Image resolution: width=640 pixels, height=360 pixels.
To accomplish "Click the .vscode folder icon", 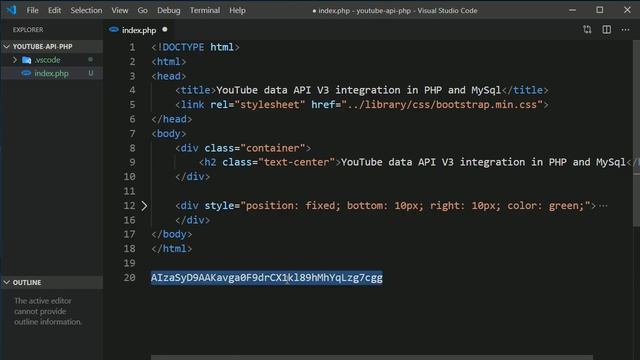I will coord(27,60).
